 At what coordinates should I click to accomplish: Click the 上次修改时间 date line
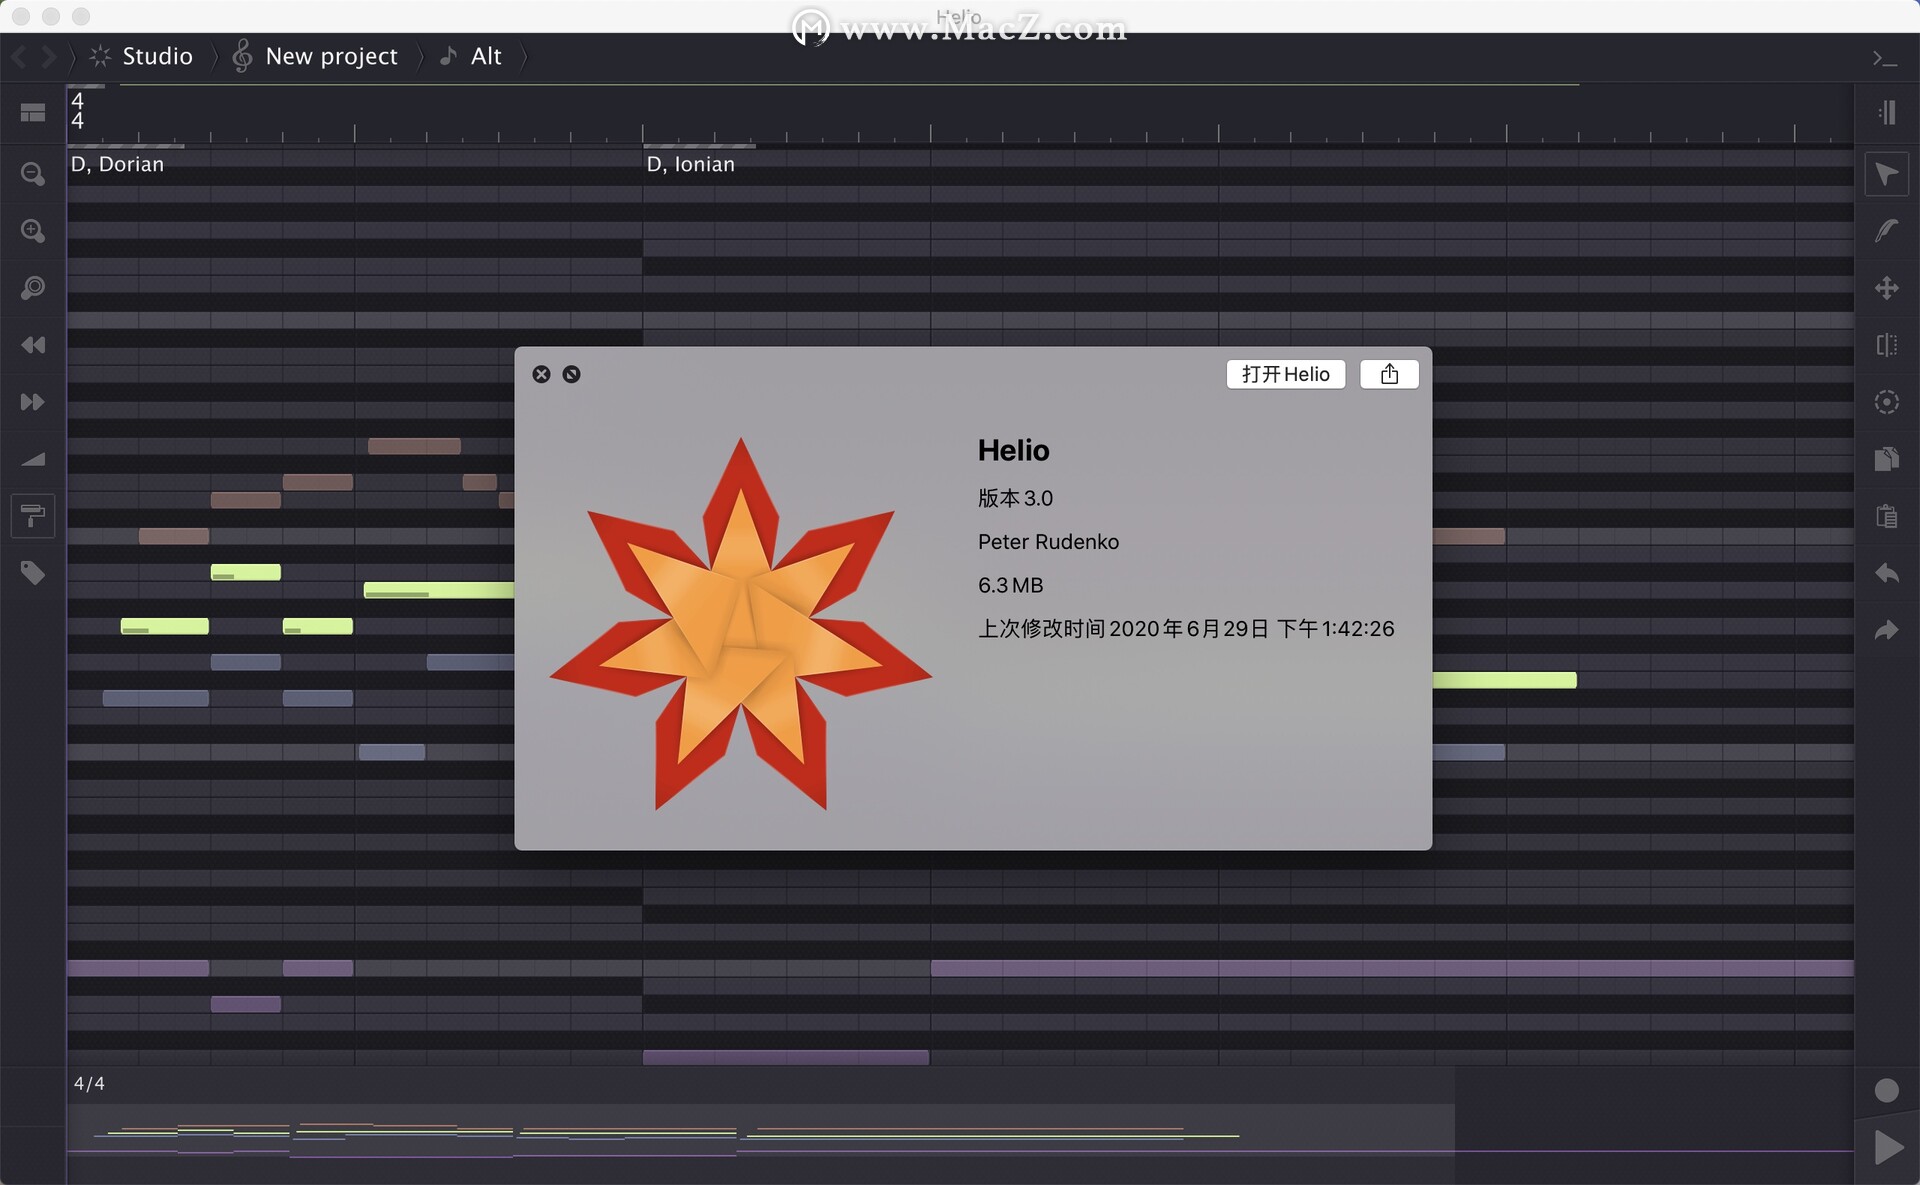tap(1186, 629)
